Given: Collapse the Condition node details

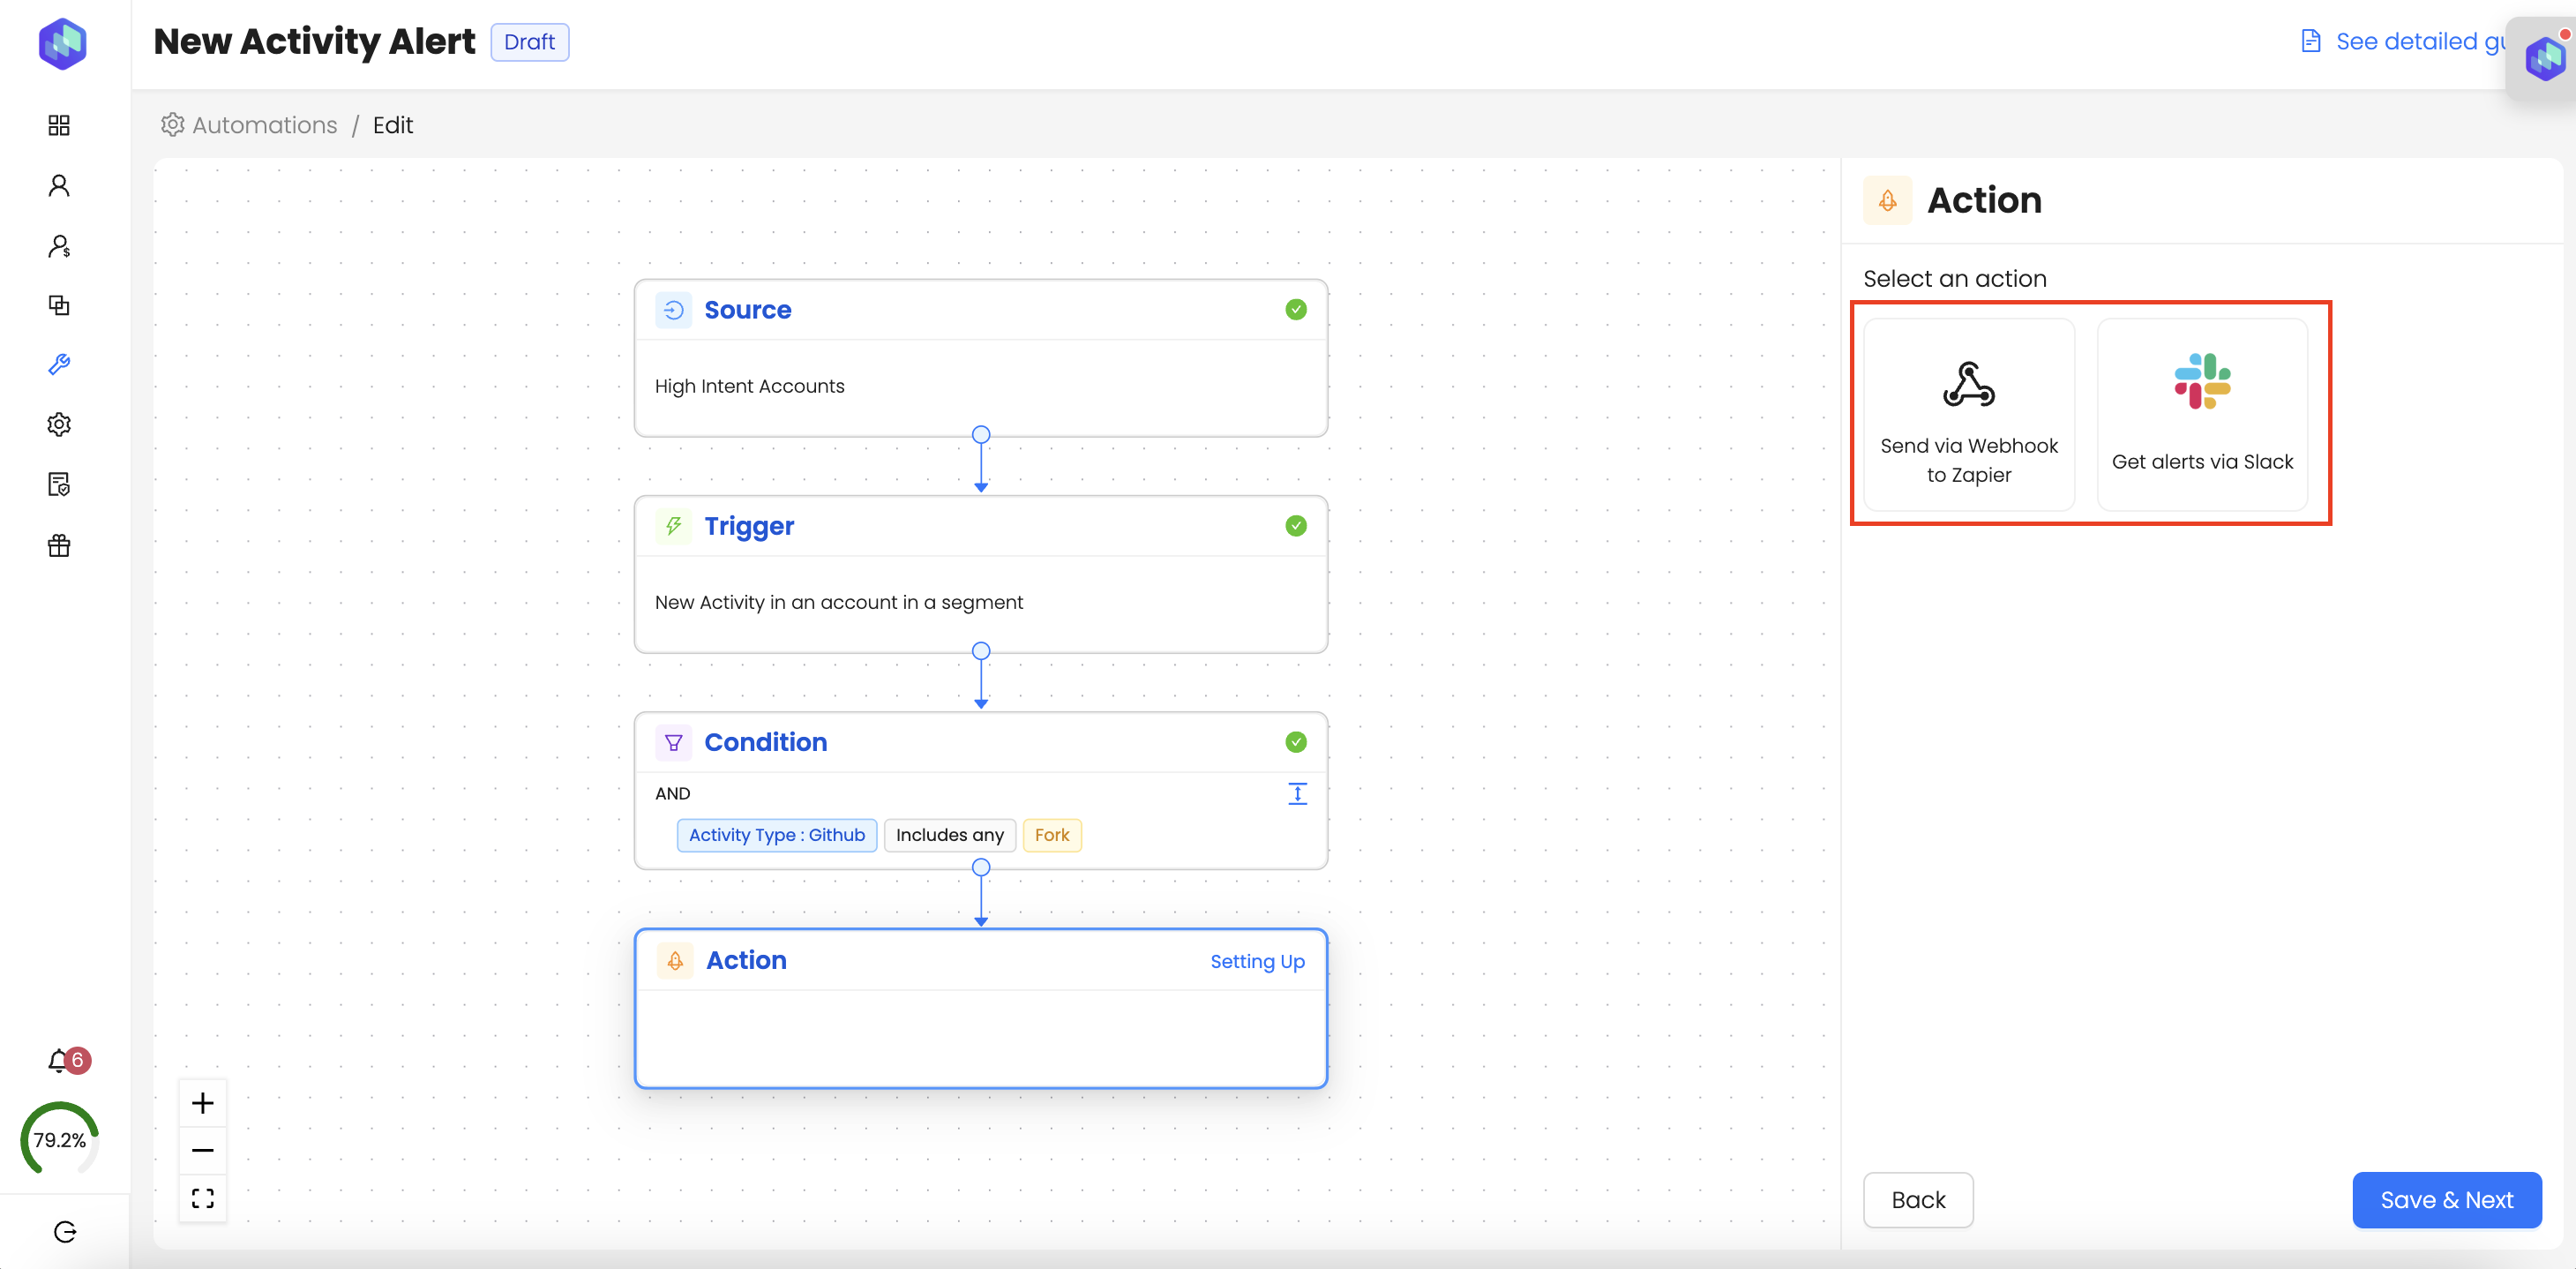Looking at the screenshot, I should click(1297, 794).
